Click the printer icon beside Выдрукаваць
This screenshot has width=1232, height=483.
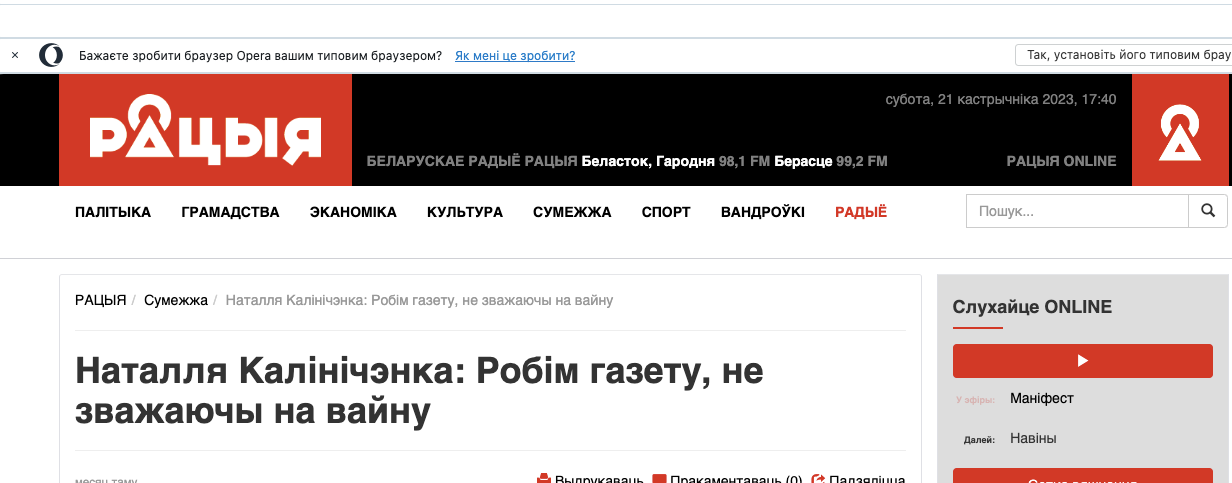click(x=544, y=479)
